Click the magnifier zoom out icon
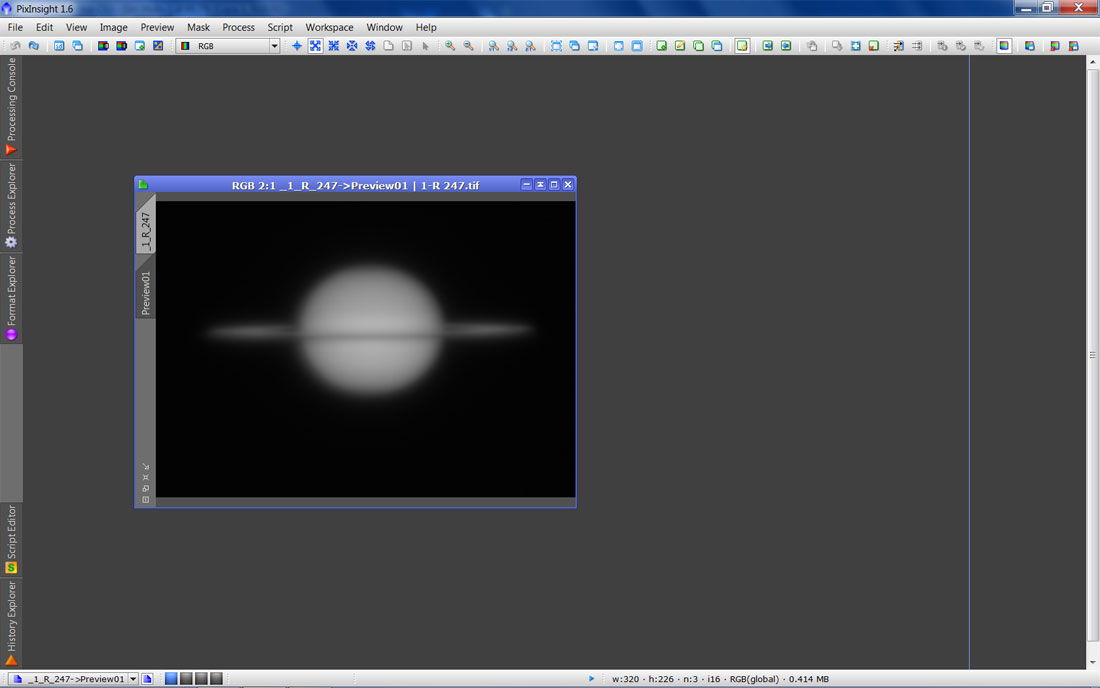Screen dimensions: 1100x688 tap(469, 46)
